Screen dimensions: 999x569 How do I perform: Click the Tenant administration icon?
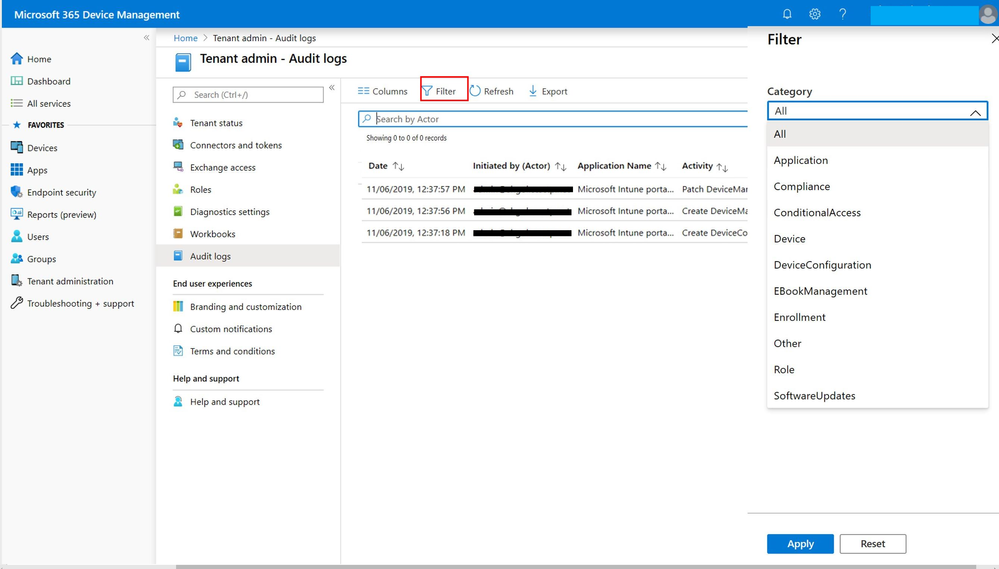(x=17, y=281)
